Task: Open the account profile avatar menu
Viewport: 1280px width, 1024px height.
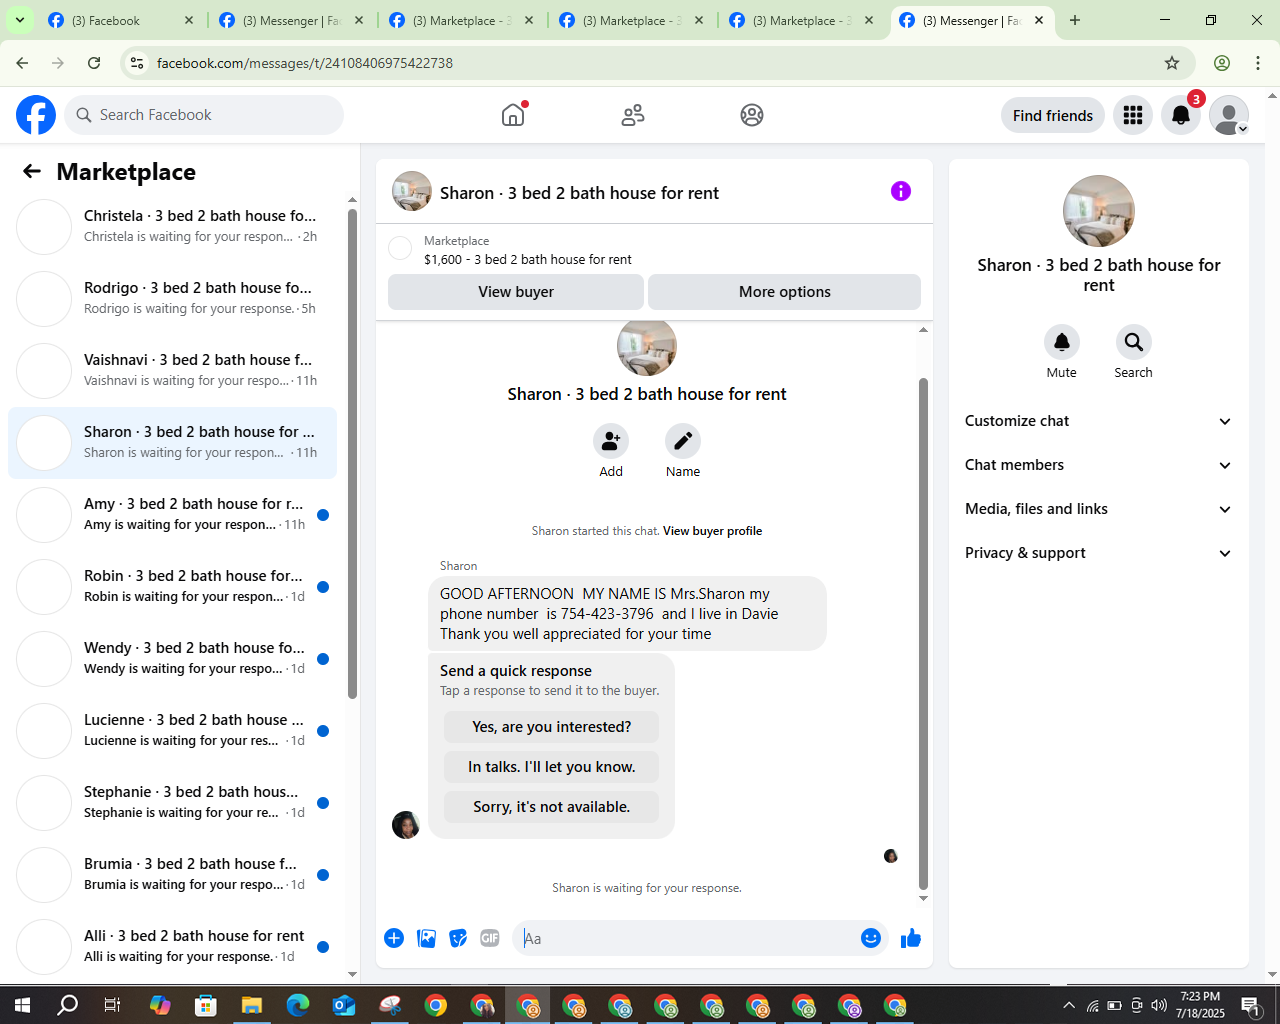Action: click(x=1229, y=115)
